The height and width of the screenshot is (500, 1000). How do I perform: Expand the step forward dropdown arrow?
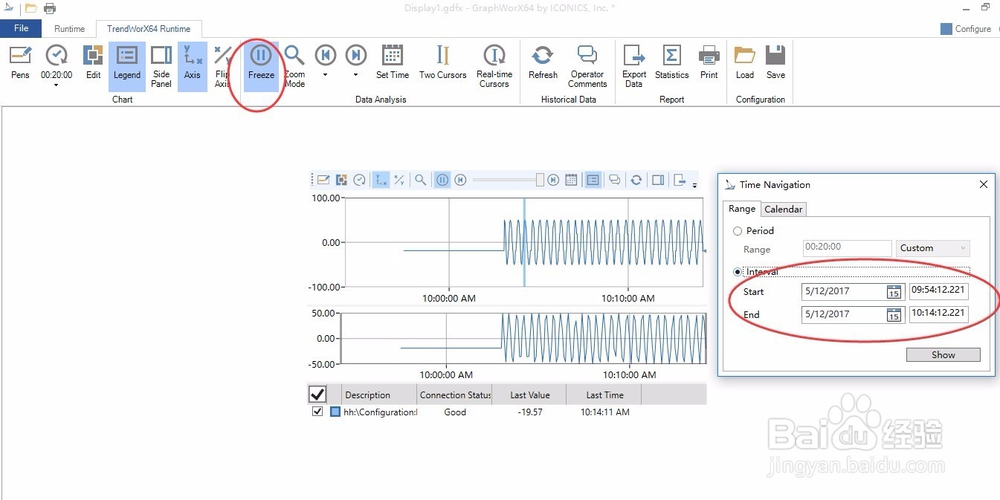[x=356, y=75]
